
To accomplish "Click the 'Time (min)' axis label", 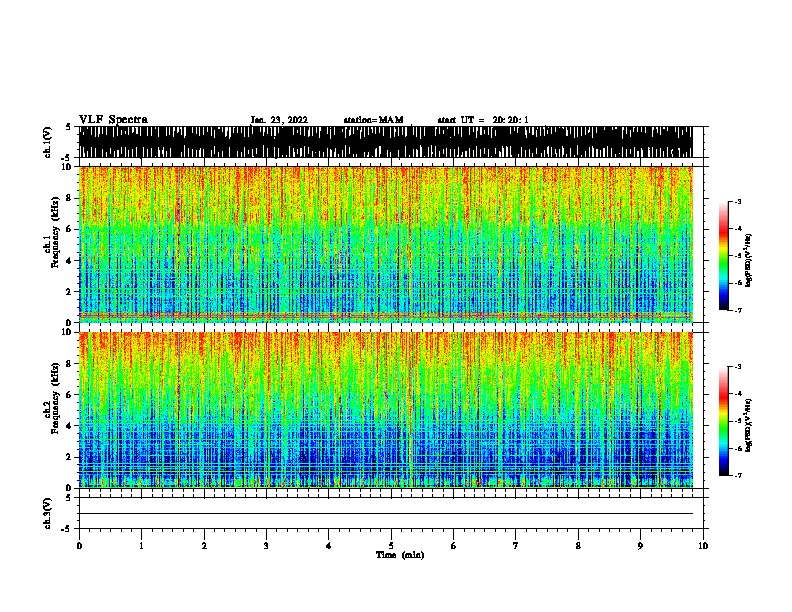I will coord(400,555).
